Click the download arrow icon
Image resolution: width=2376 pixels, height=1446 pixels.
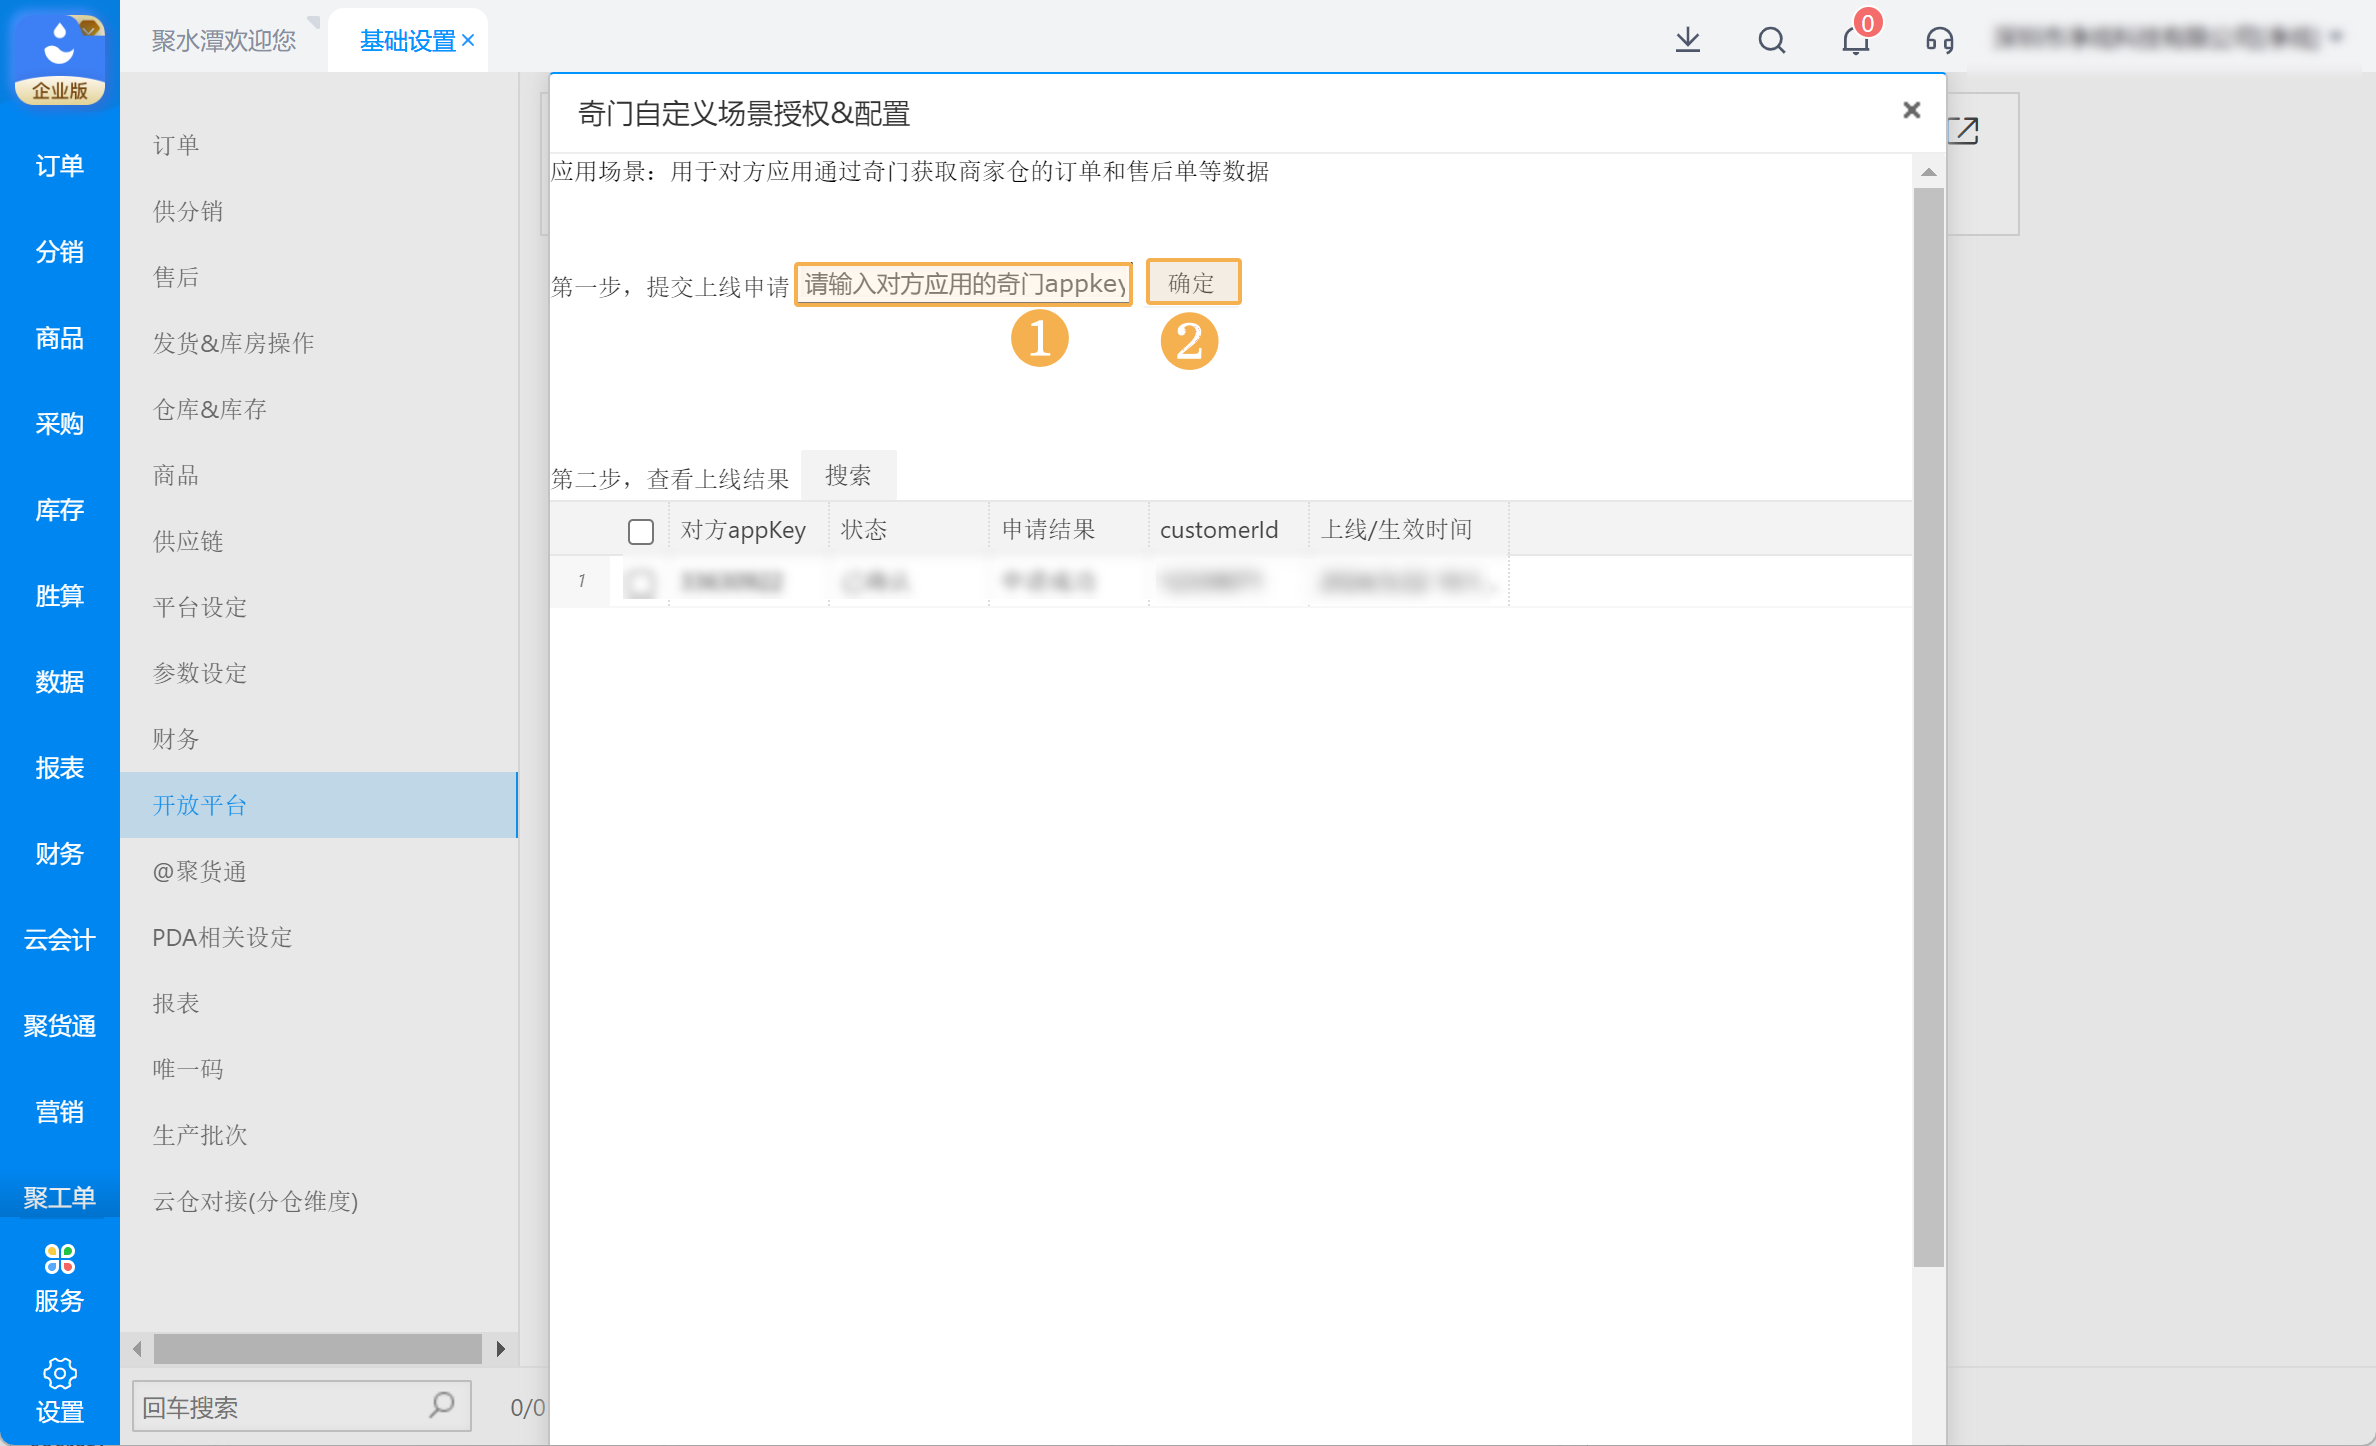coord(1688,40)
